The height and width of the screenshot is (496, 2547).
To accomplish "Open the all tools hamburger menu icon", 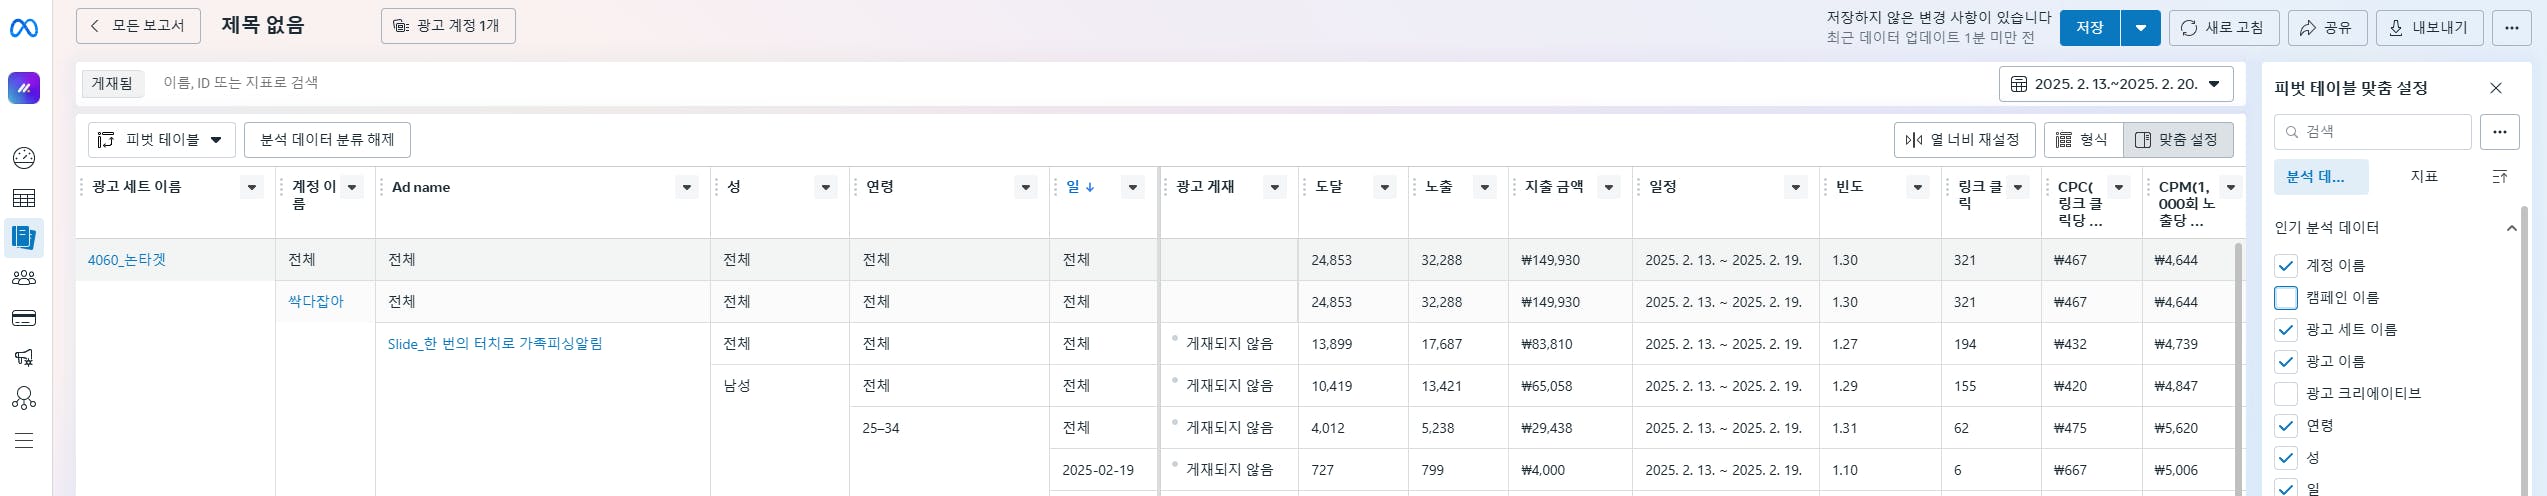I will tap(24, 440).
